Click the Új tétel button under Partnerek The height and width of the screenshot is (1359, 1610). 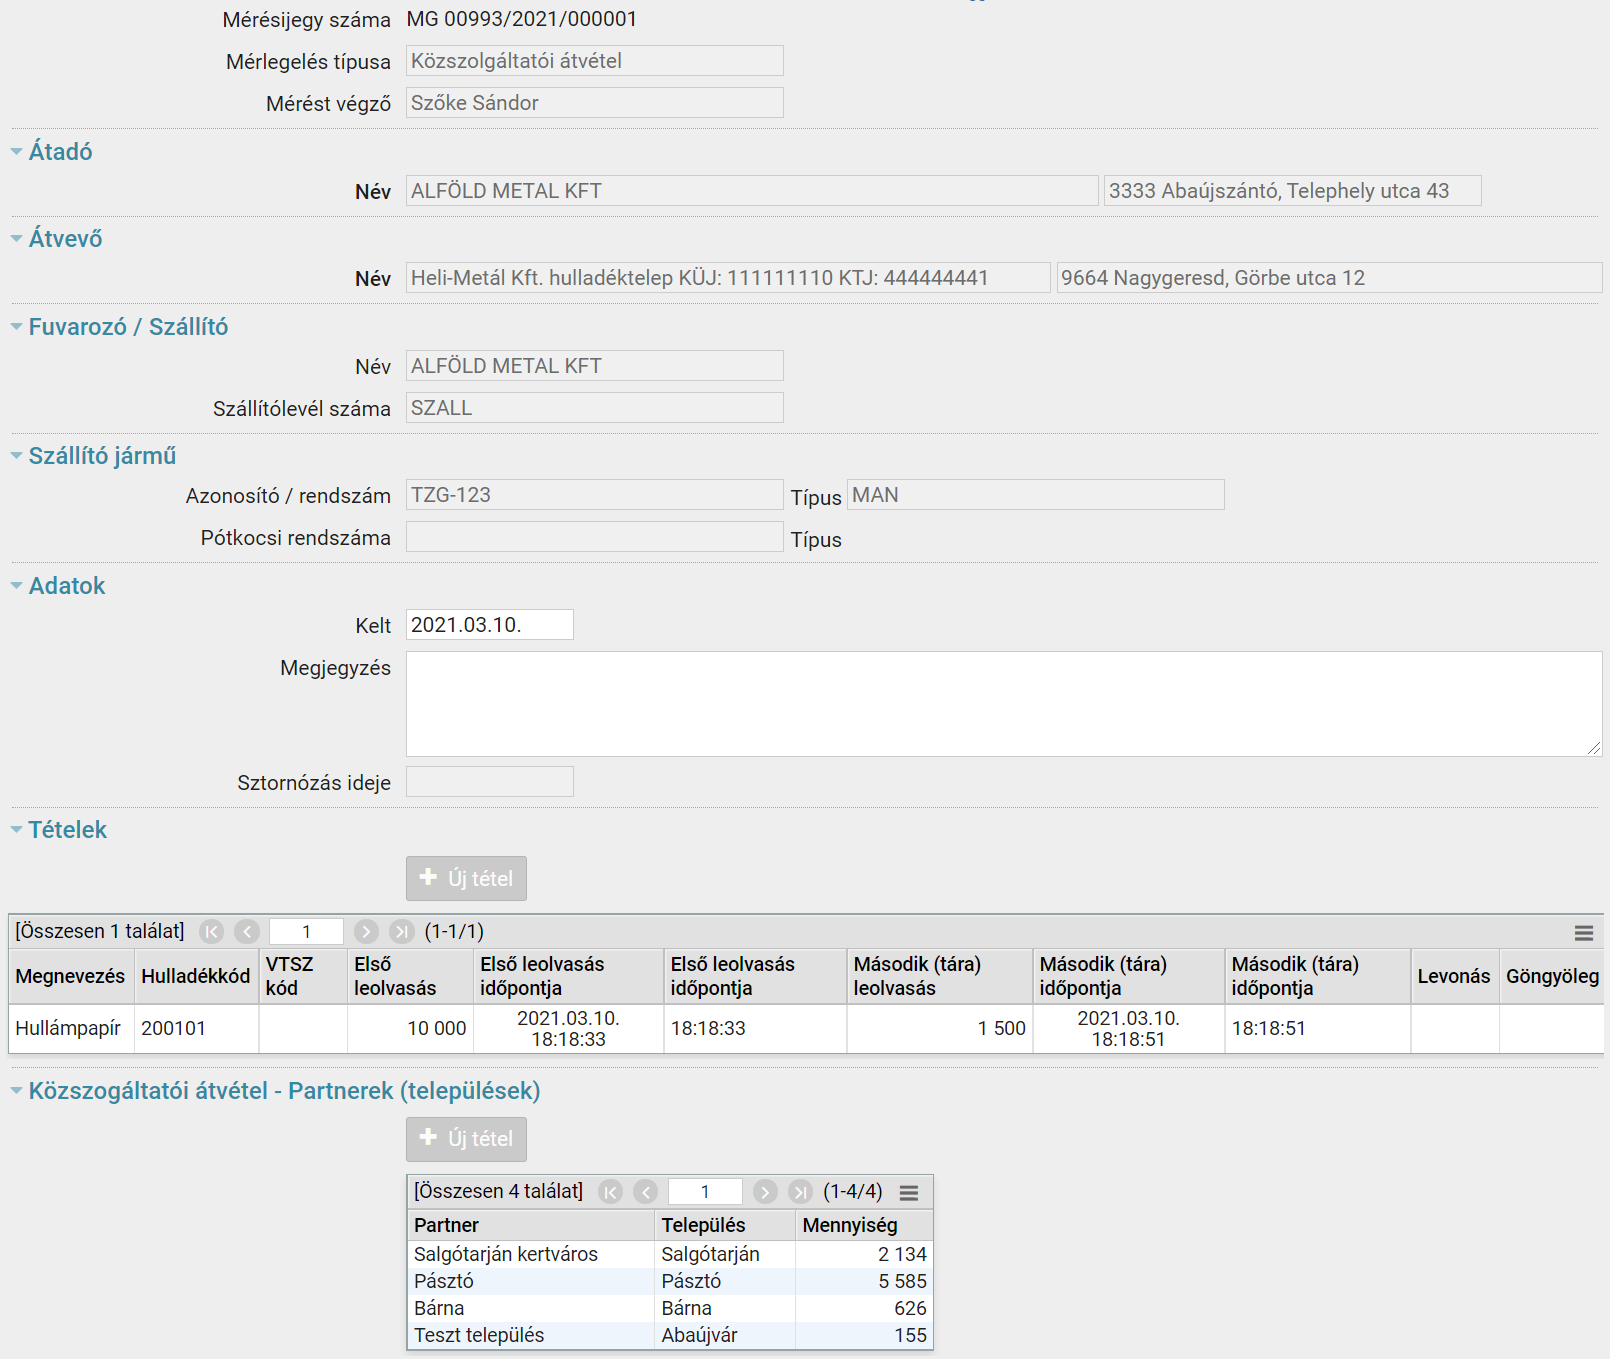[466, 1139]
